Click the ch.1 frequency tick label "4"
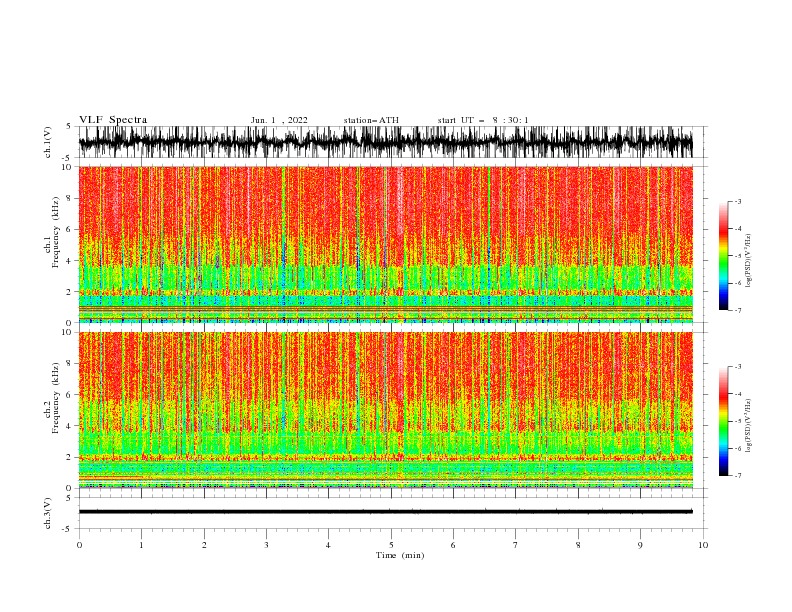 (x=70, y=261)
